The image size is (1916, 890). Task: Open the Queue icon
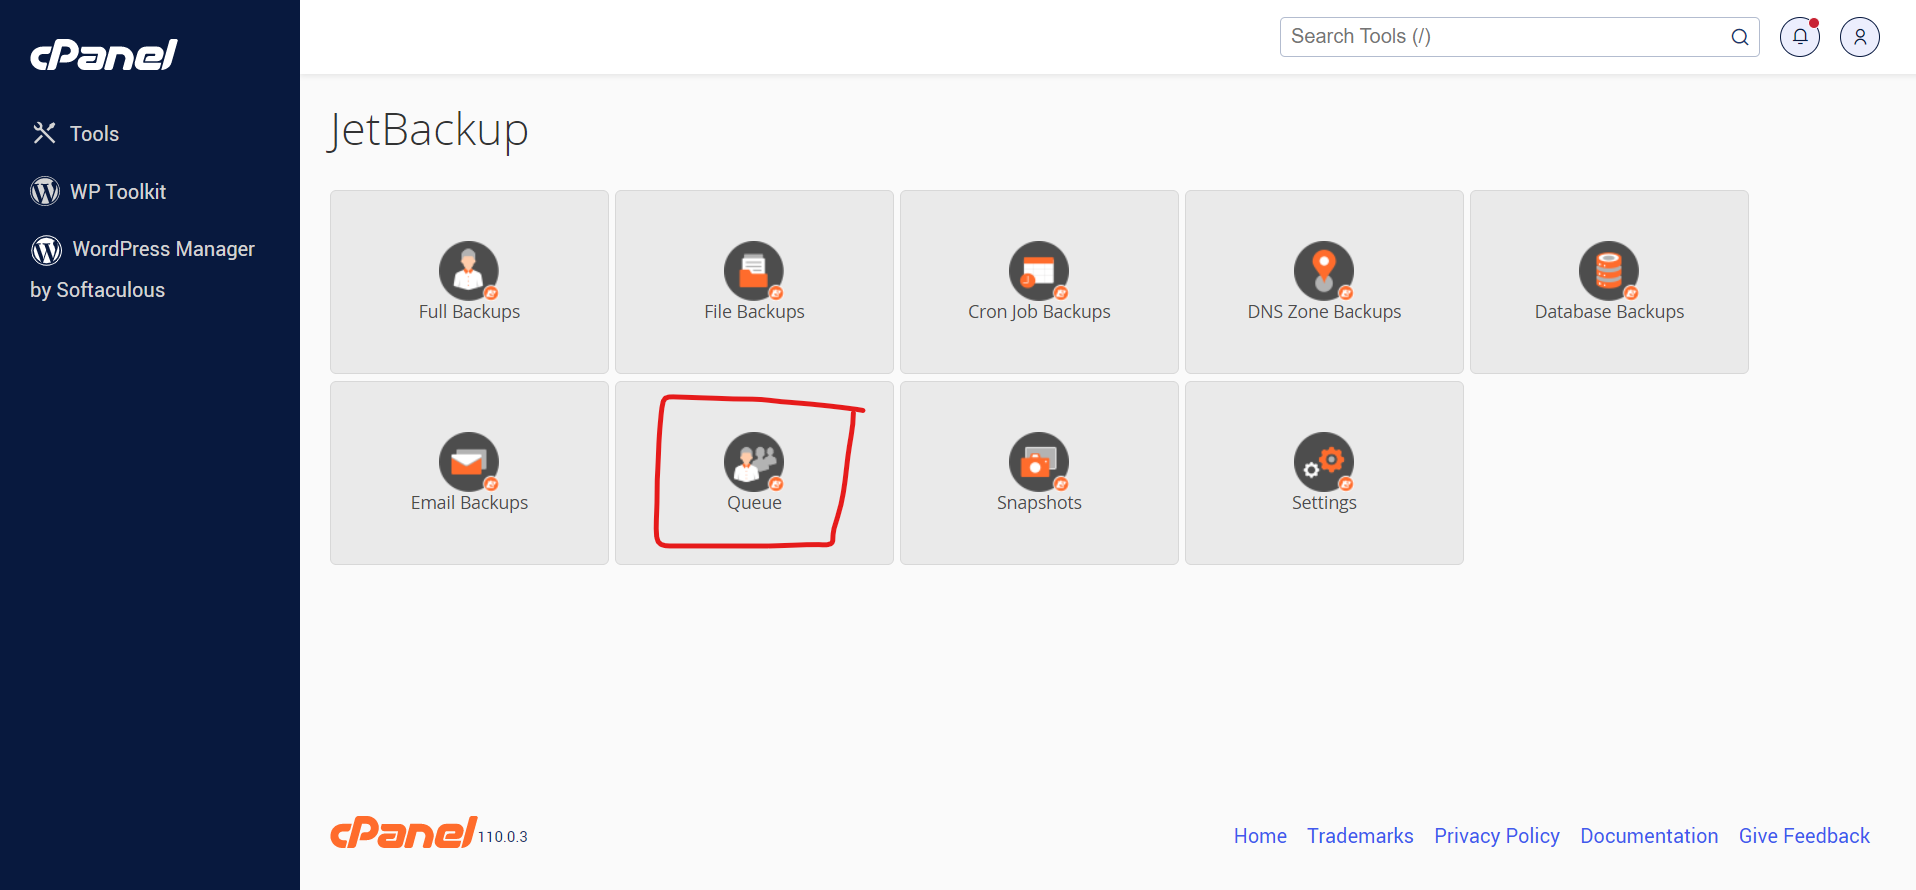(x=754, y=462)
